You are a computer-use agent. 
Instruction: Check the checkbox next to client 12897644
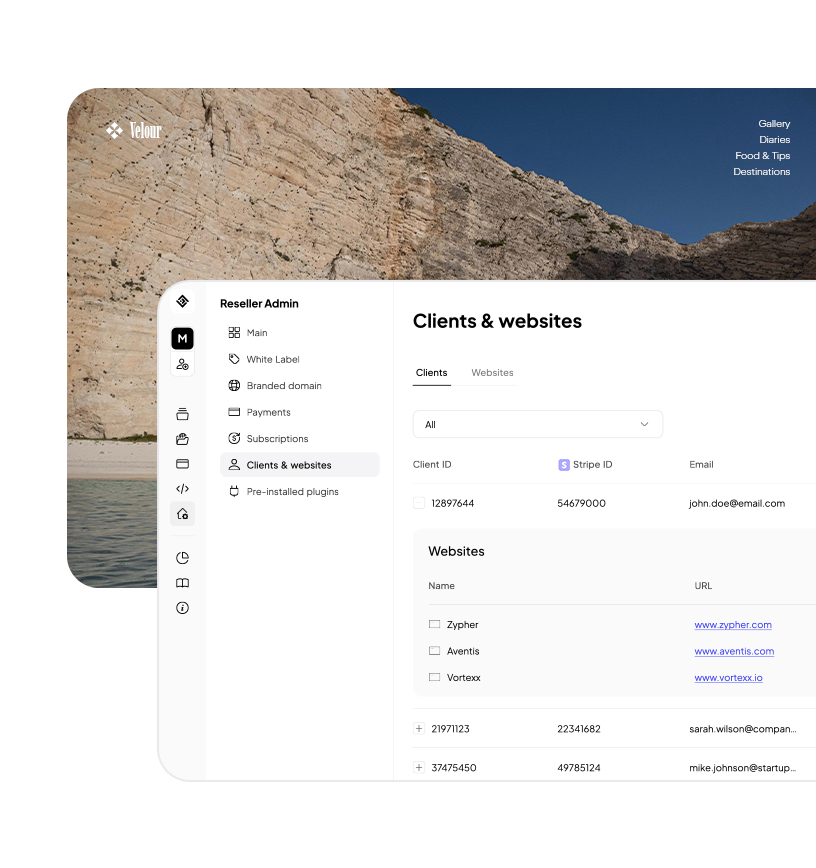coord(417,503)
